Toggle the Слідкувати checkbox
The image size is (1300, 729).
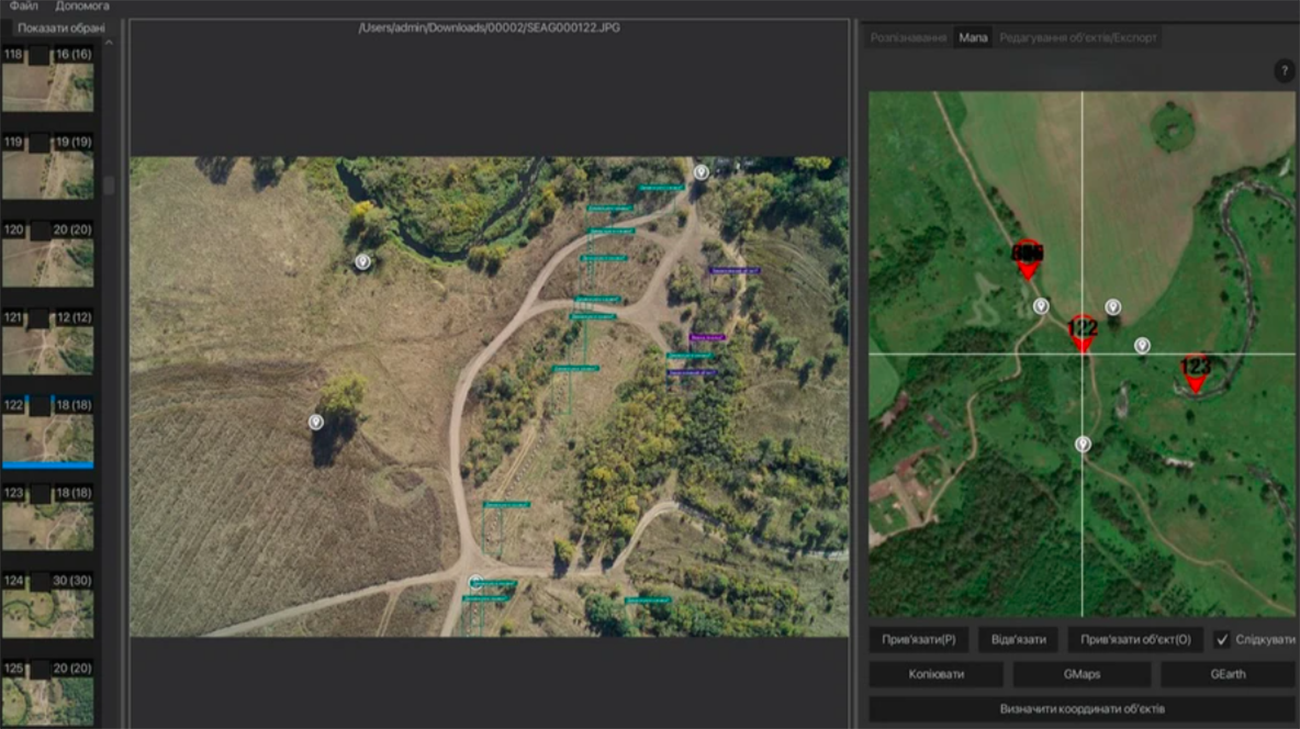coord(1222,640)
